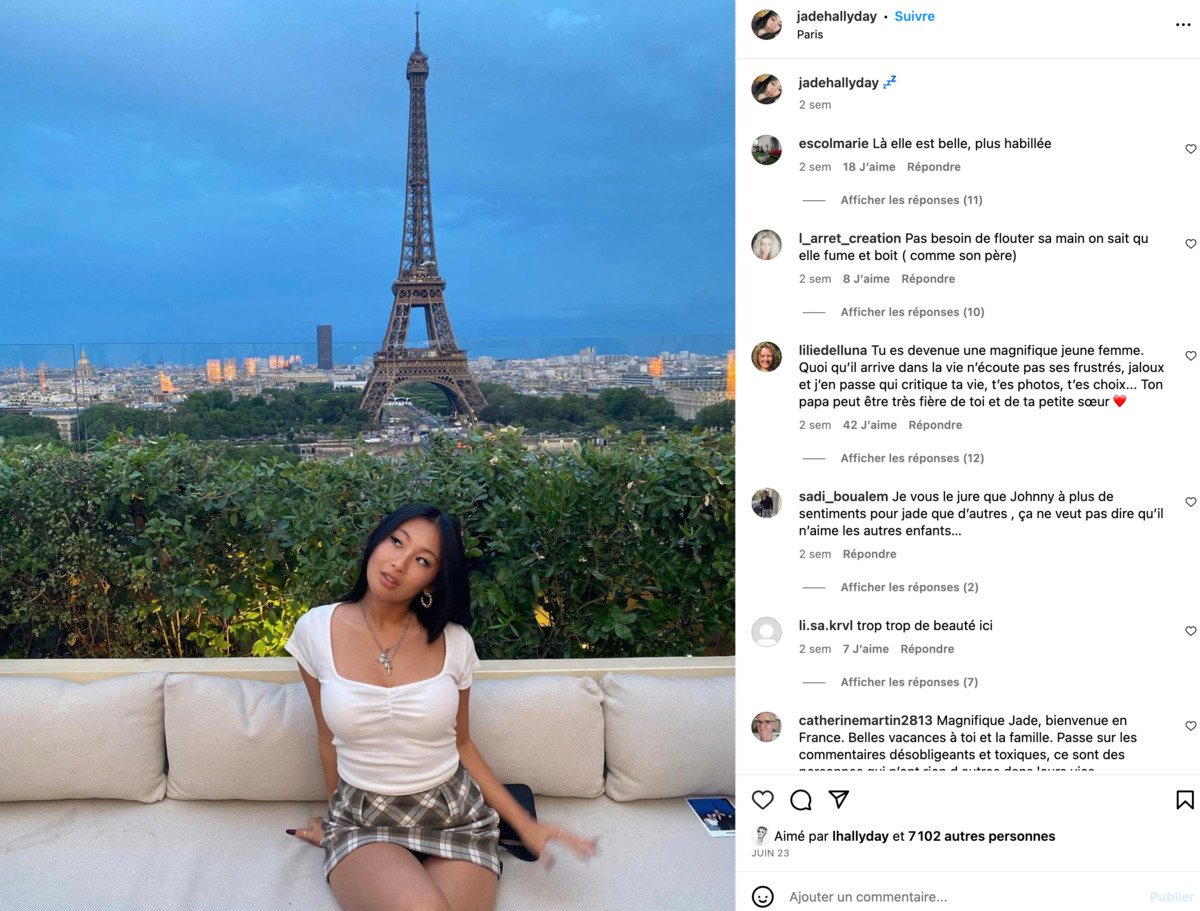Open the Paris location link
Screen dimensions: 1200x911
coord(810,34)
